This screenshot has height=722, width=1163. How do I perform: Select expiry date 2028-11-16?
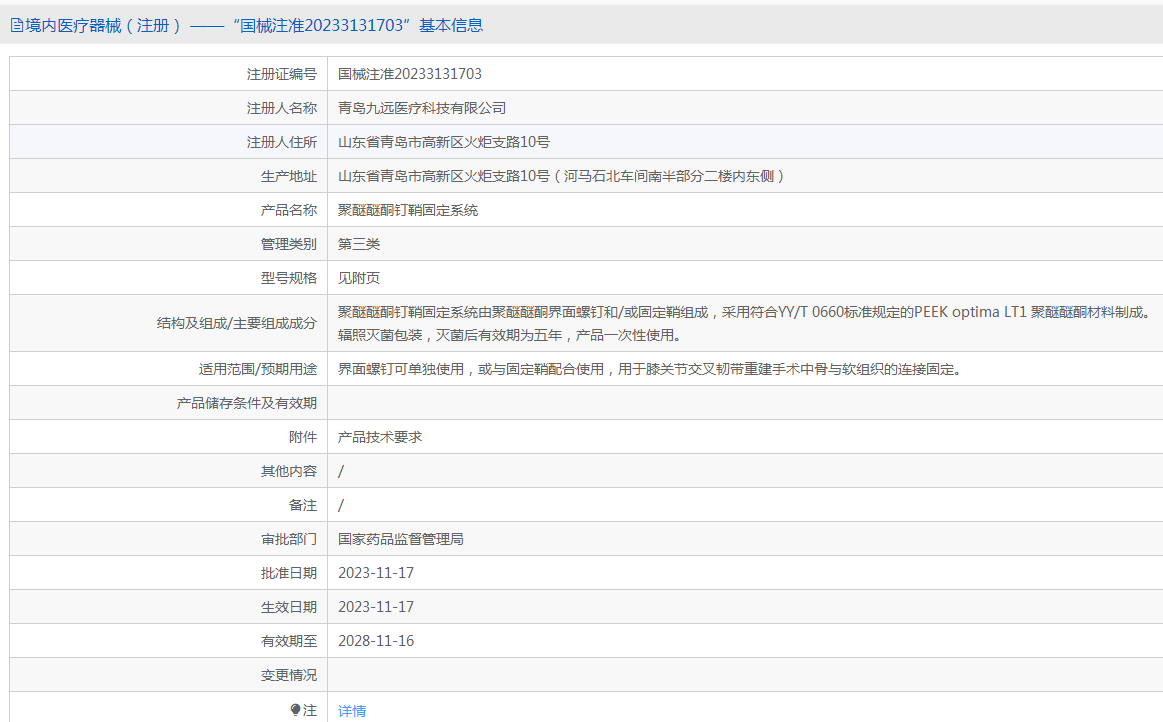pos(376,642)
